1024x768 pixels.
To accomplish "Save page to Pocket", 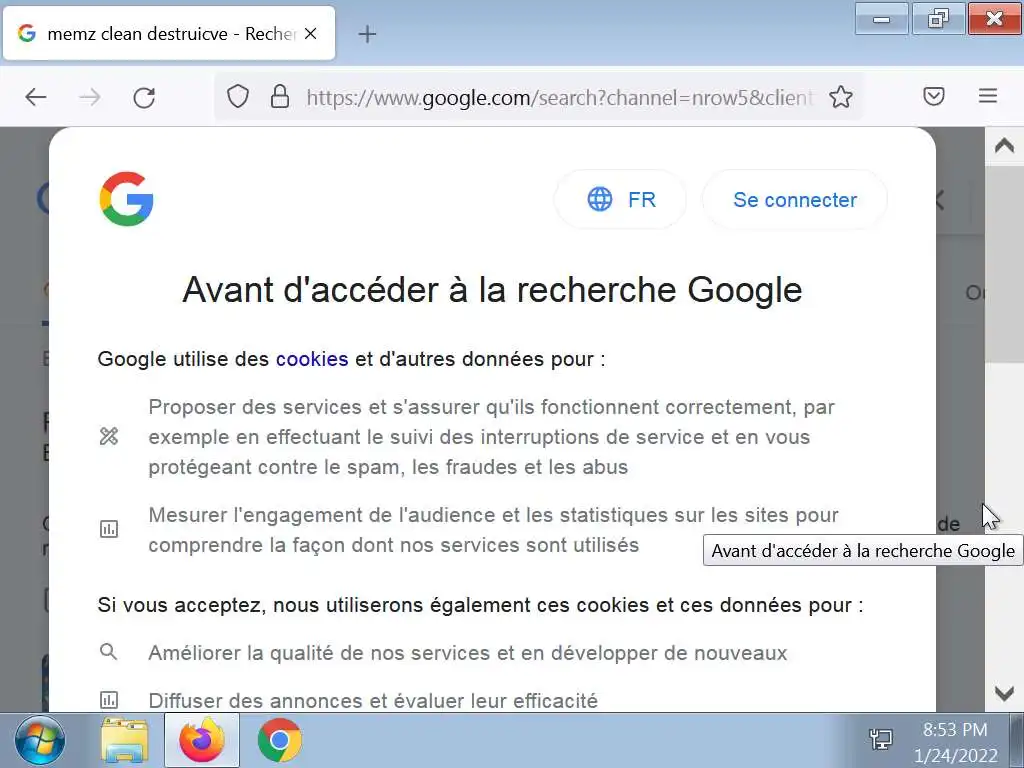I will (934, 97).
